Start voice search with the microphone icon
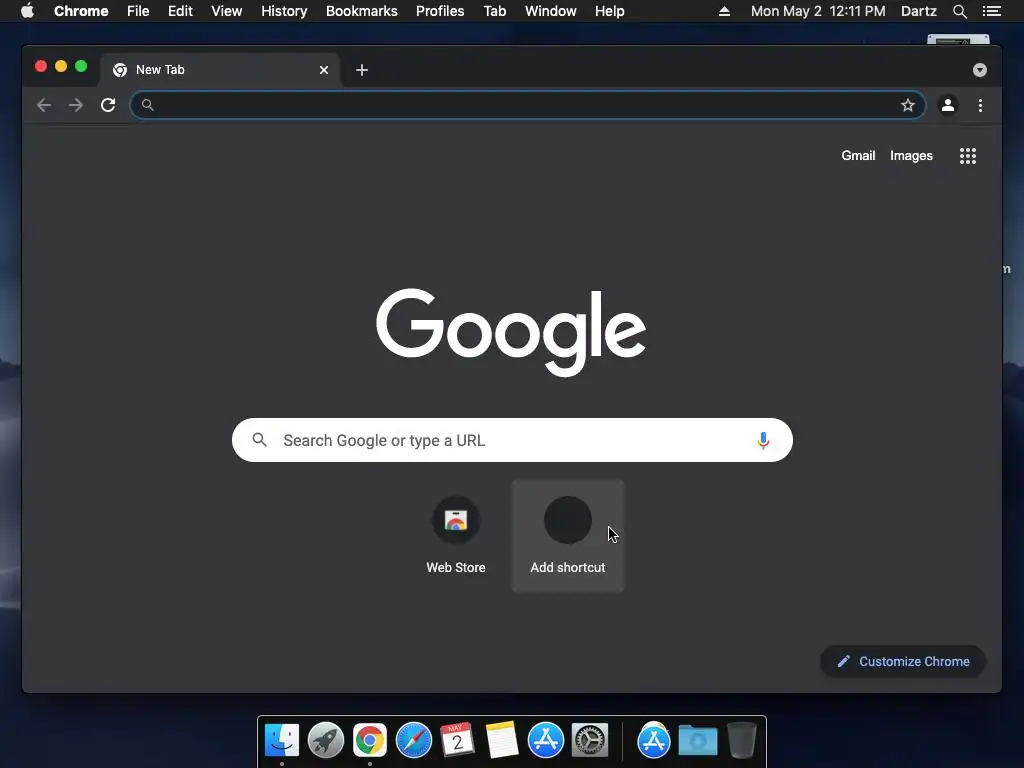Image resolution: width=1024 pixels, height=768 pixels. [763, 440]
